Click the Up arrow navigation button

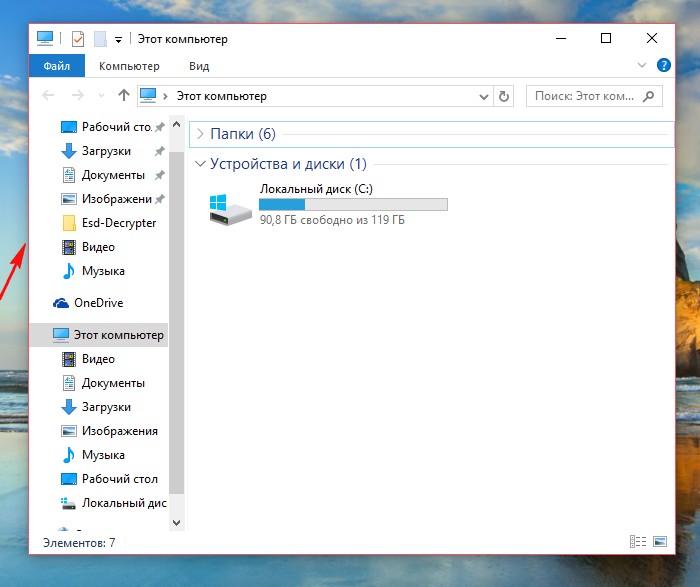click(123, 96)
